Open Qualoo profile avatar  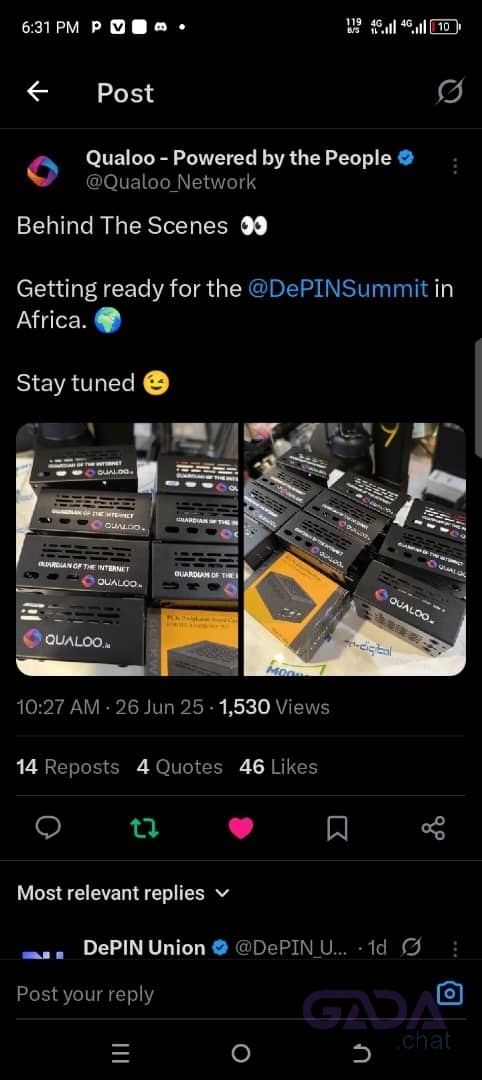tap(43, 171)
